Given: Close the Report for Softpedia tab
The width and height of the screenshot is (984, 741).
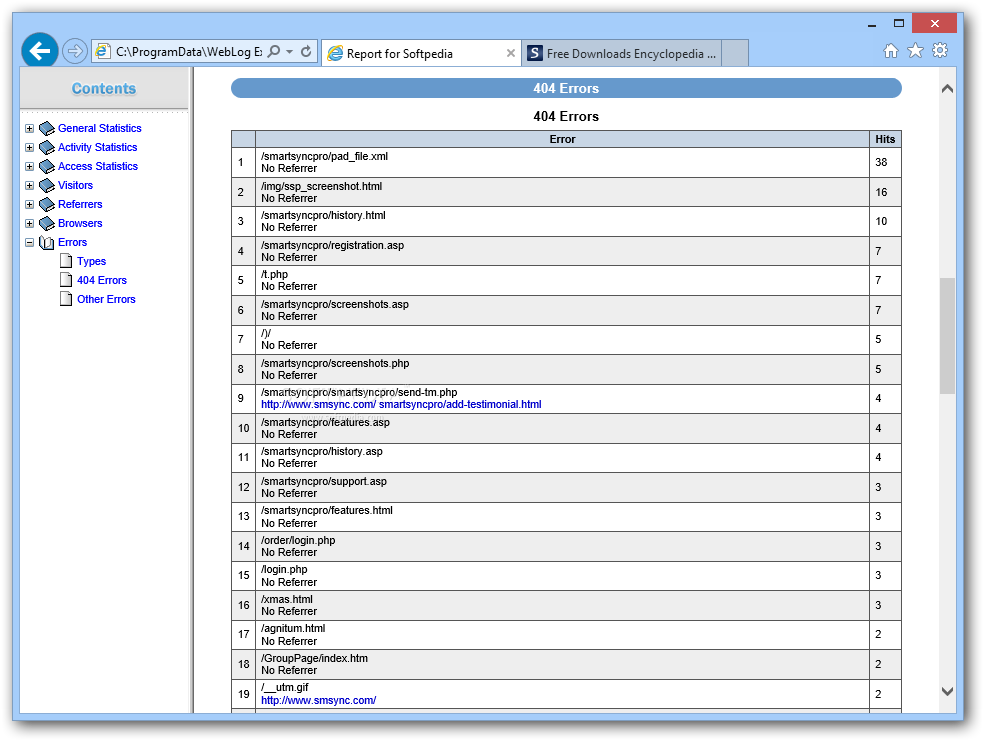Looking at the screenshot, I should pyautogui.click(x=511, y=53).
